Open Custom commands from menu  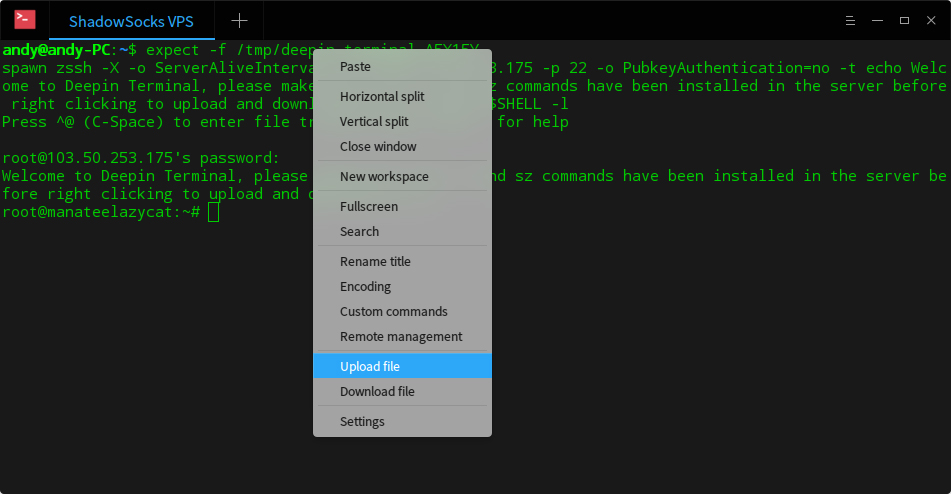(x=394, y=312)
